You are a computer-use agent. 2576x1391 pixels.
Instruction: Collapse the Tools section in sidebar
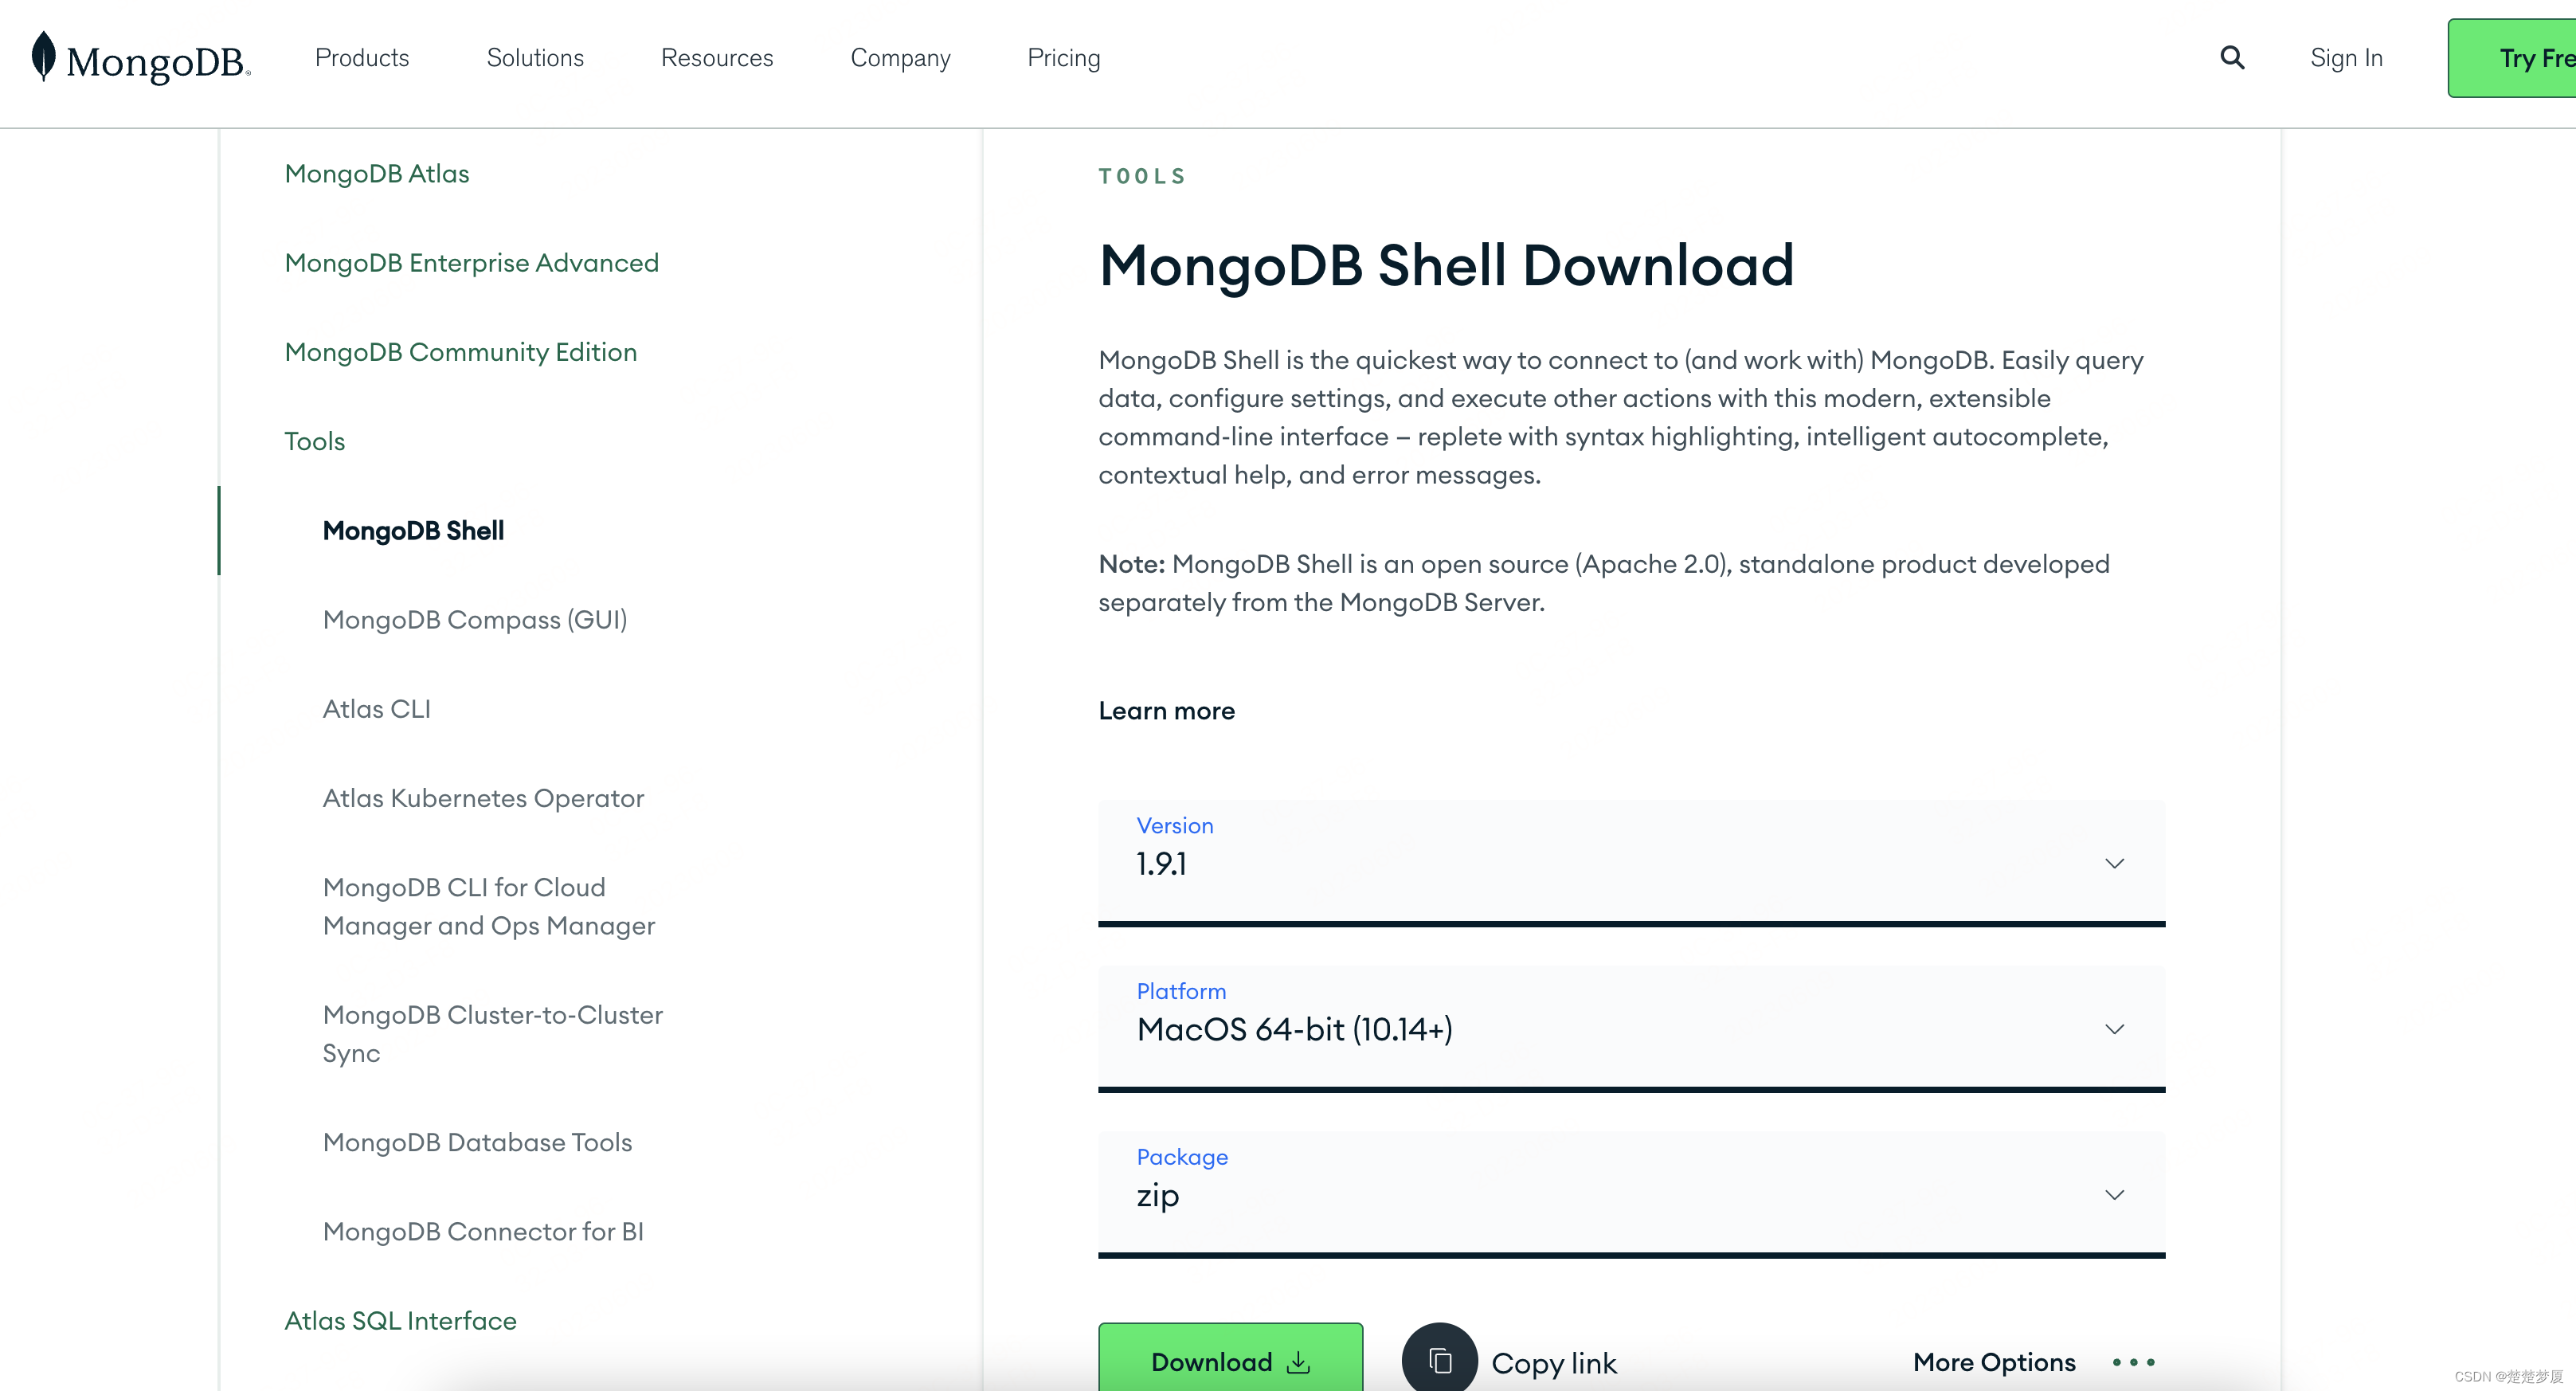[x=315, y=441]
